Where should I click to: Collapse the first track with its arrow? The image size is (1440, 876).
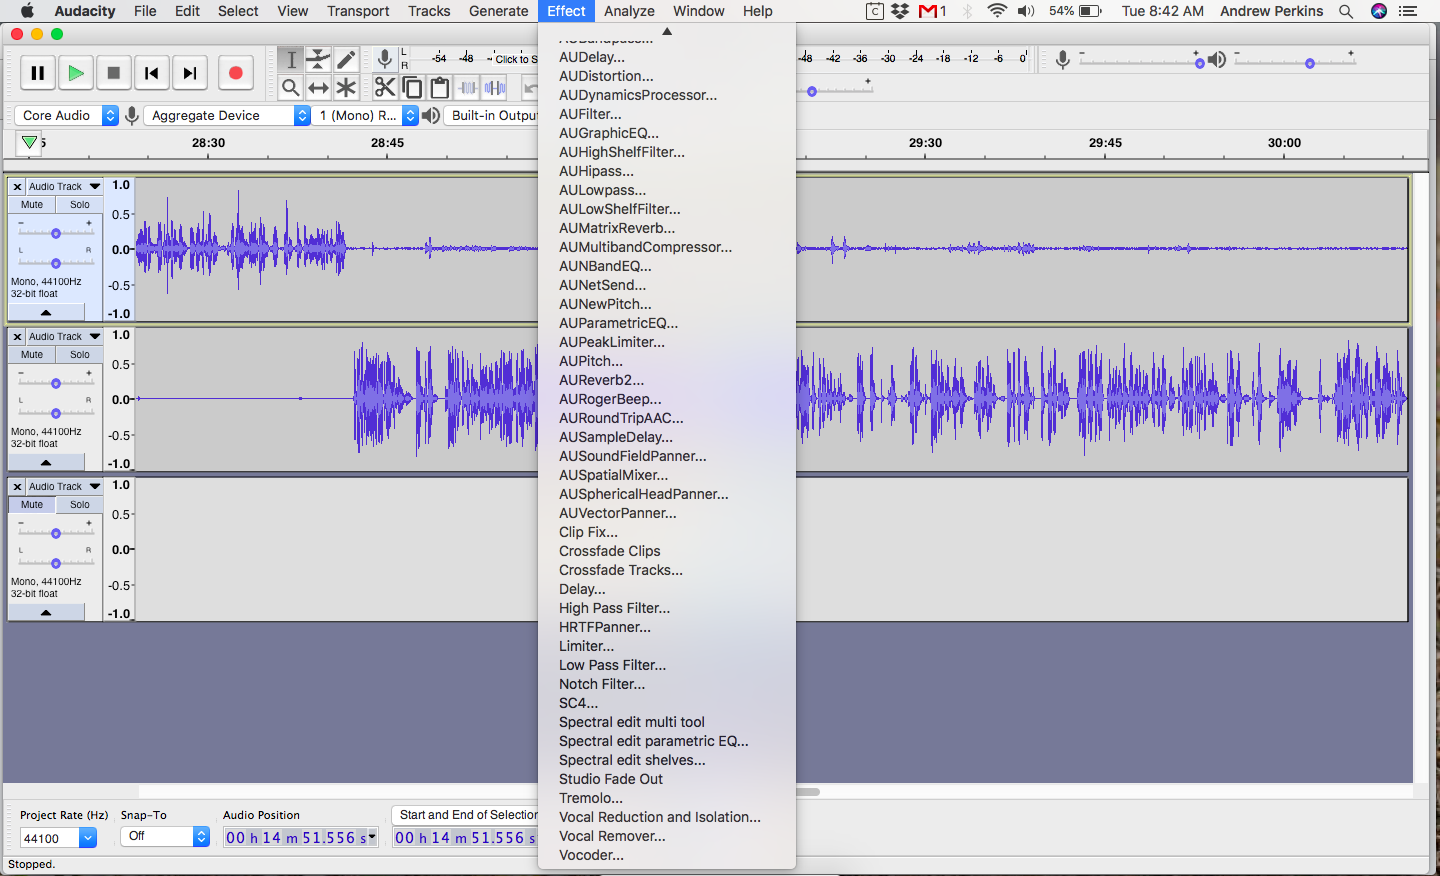(47, 311)
